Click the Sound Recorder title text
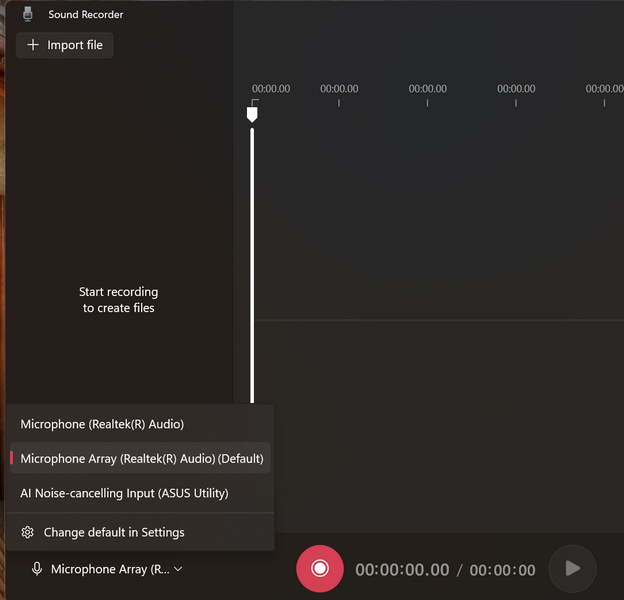The image size is (624, 600). tap(86, 15)
